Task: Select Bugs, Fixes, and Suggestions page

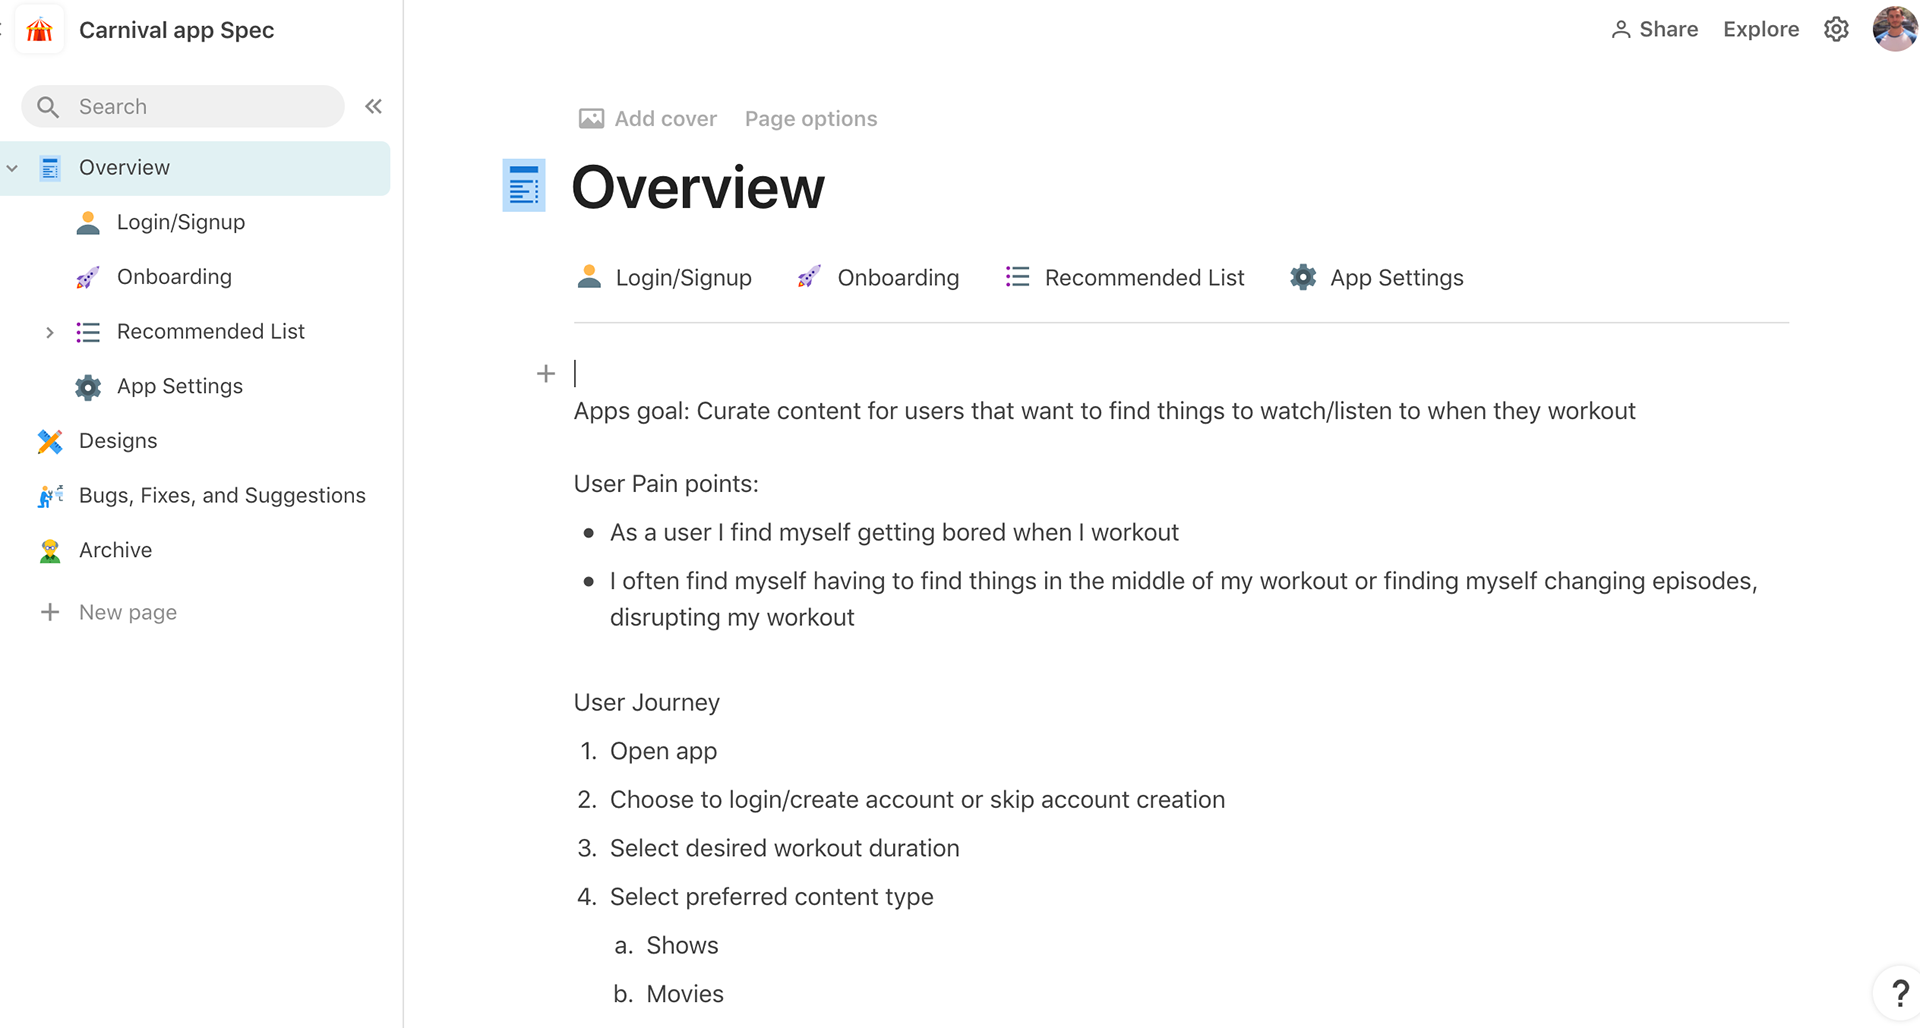Action: click(x=222, y=496)
